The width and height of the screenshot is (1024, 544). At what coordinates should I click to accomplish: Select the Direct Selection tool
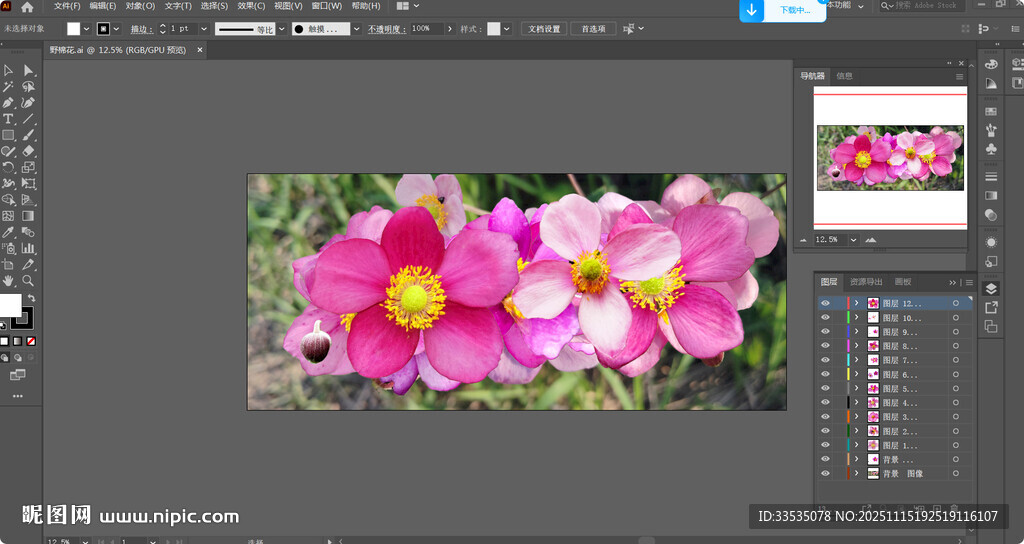pyautogui.click(x=28, y=70)
